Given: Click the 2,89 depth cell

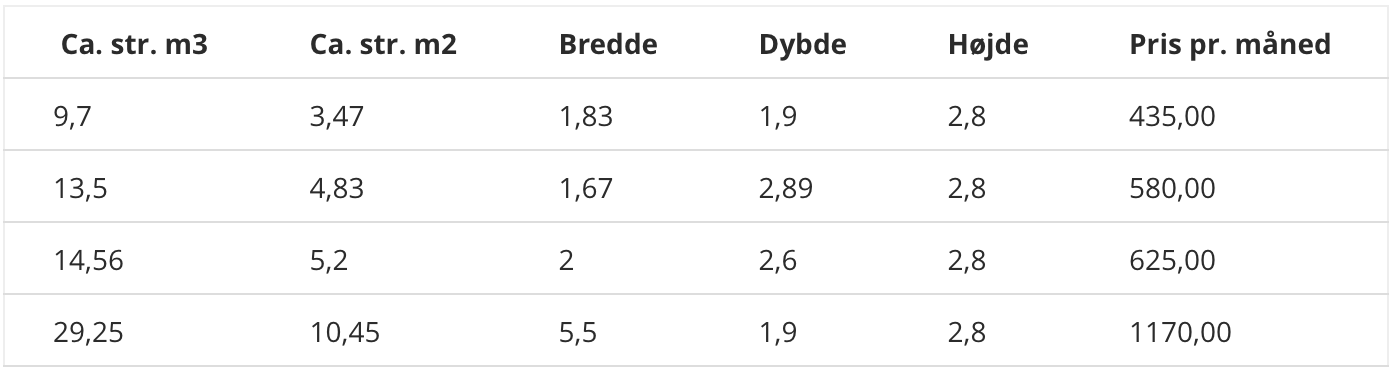Looking at the screenshot, I should point(787,189).
